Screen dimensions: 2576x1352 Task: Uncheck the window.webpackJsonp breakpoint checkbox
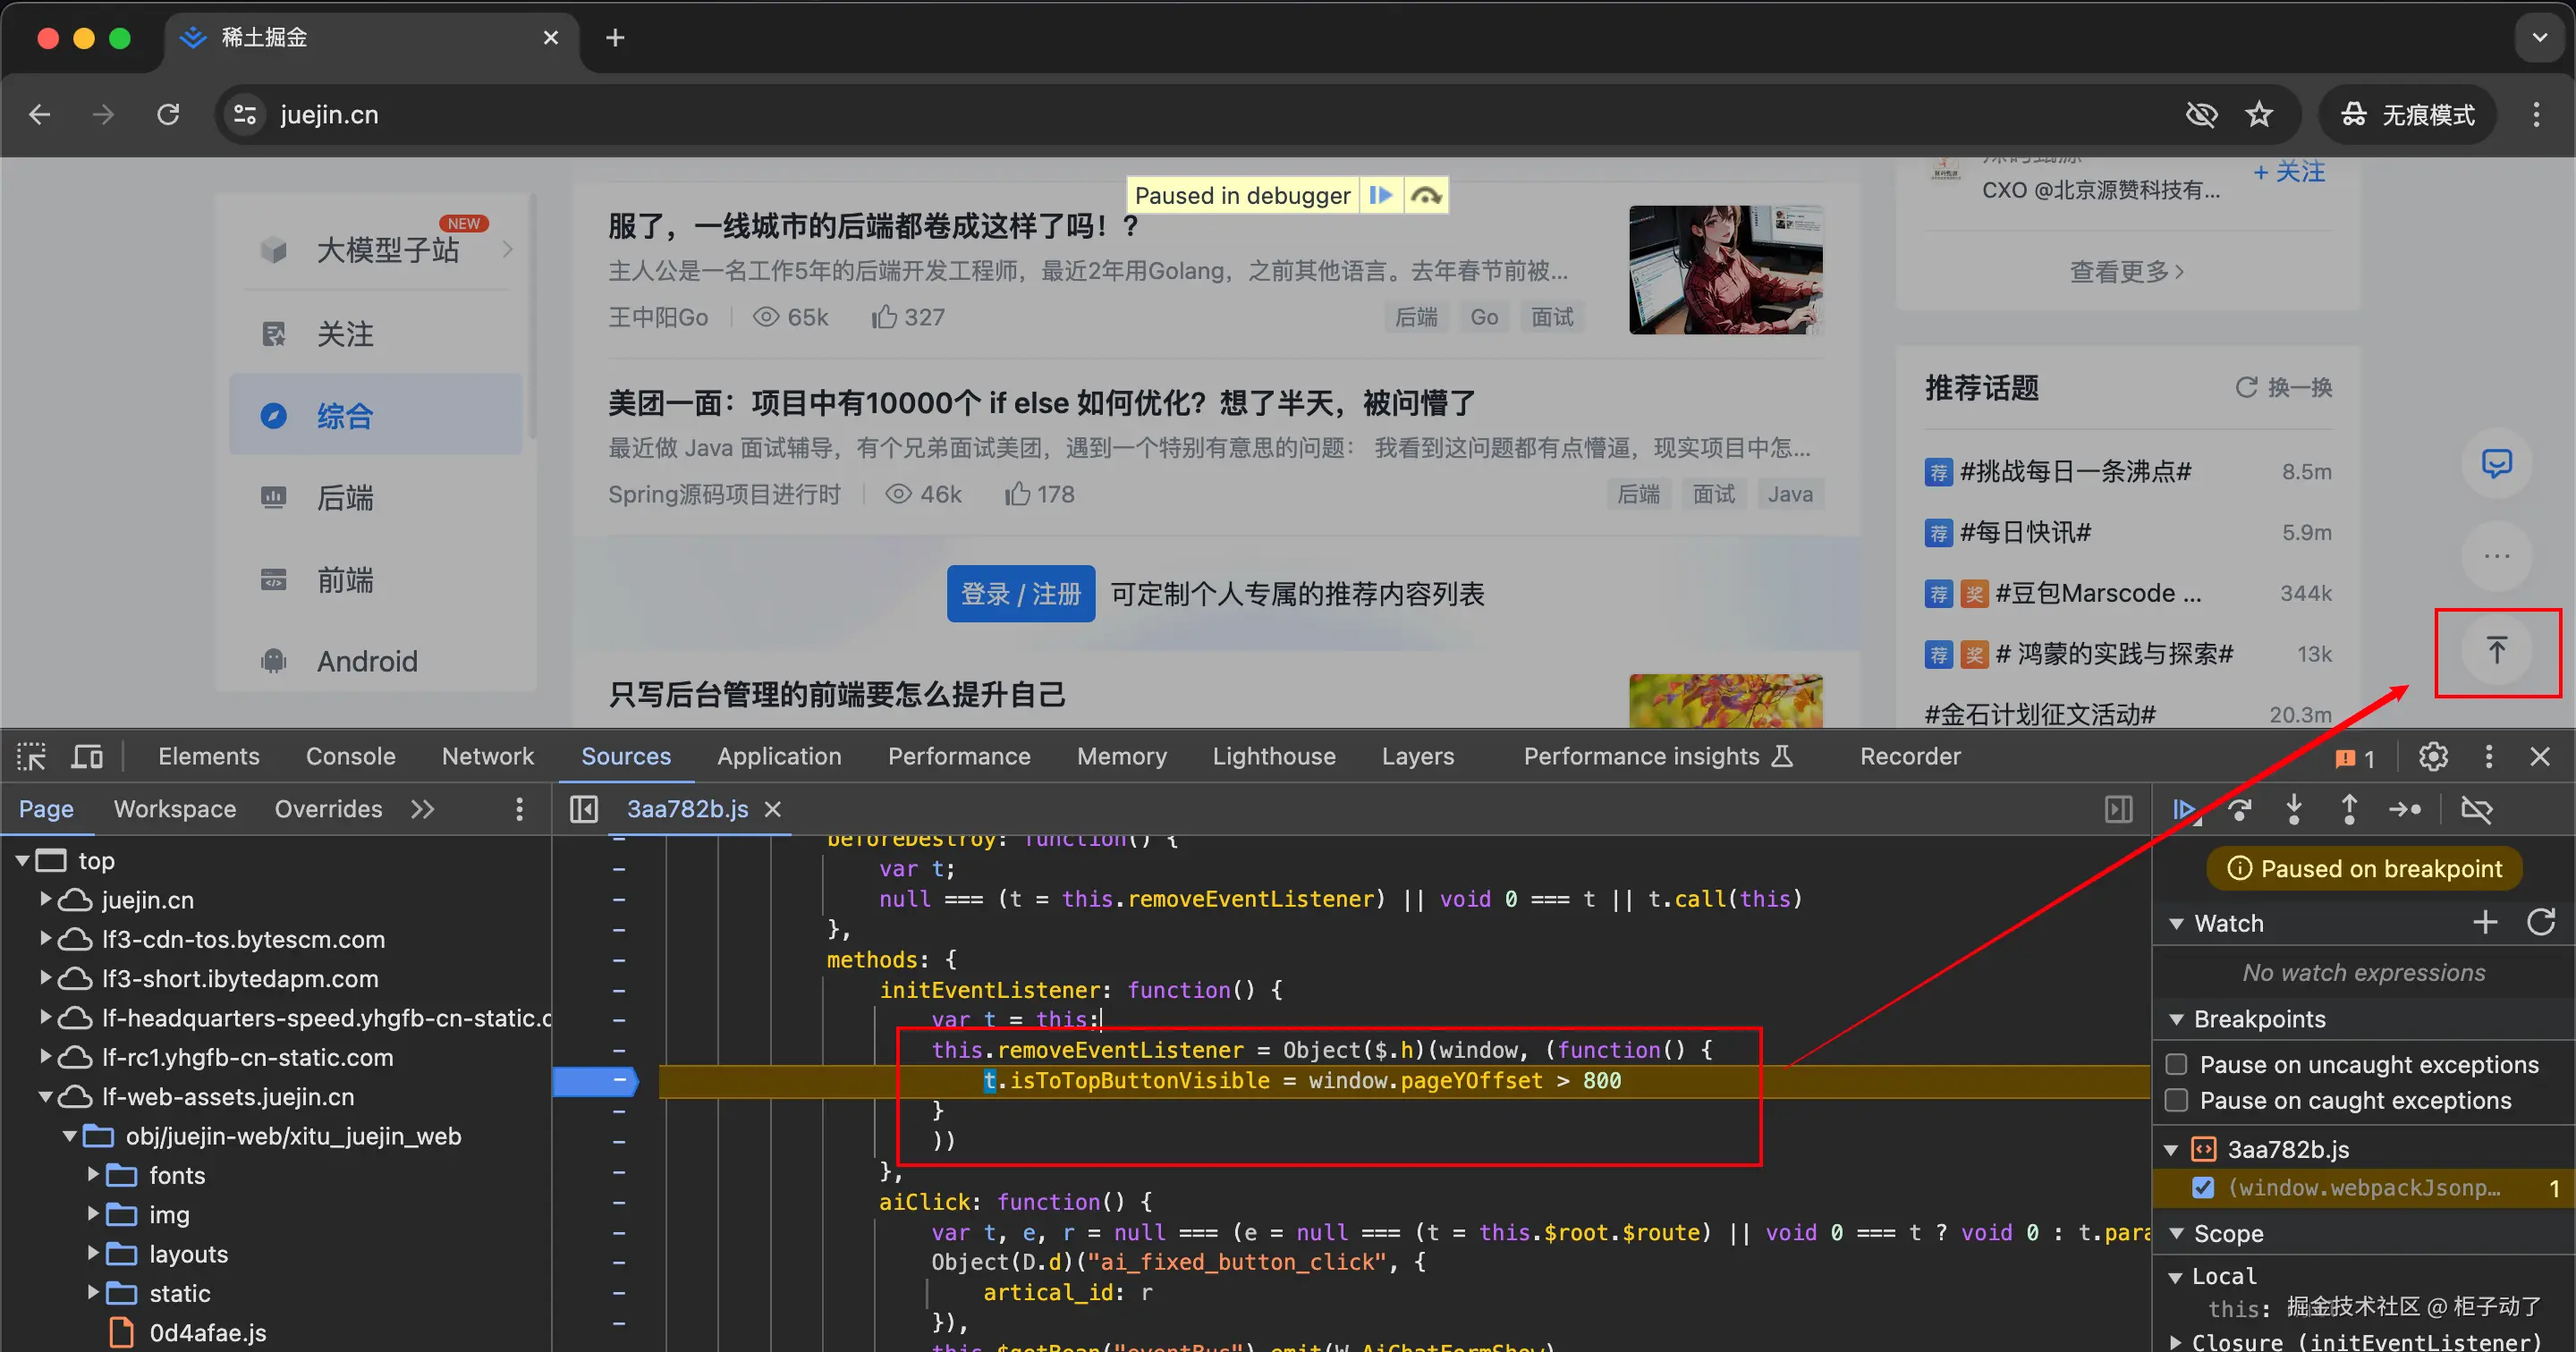click(x=2203, y=1187)
